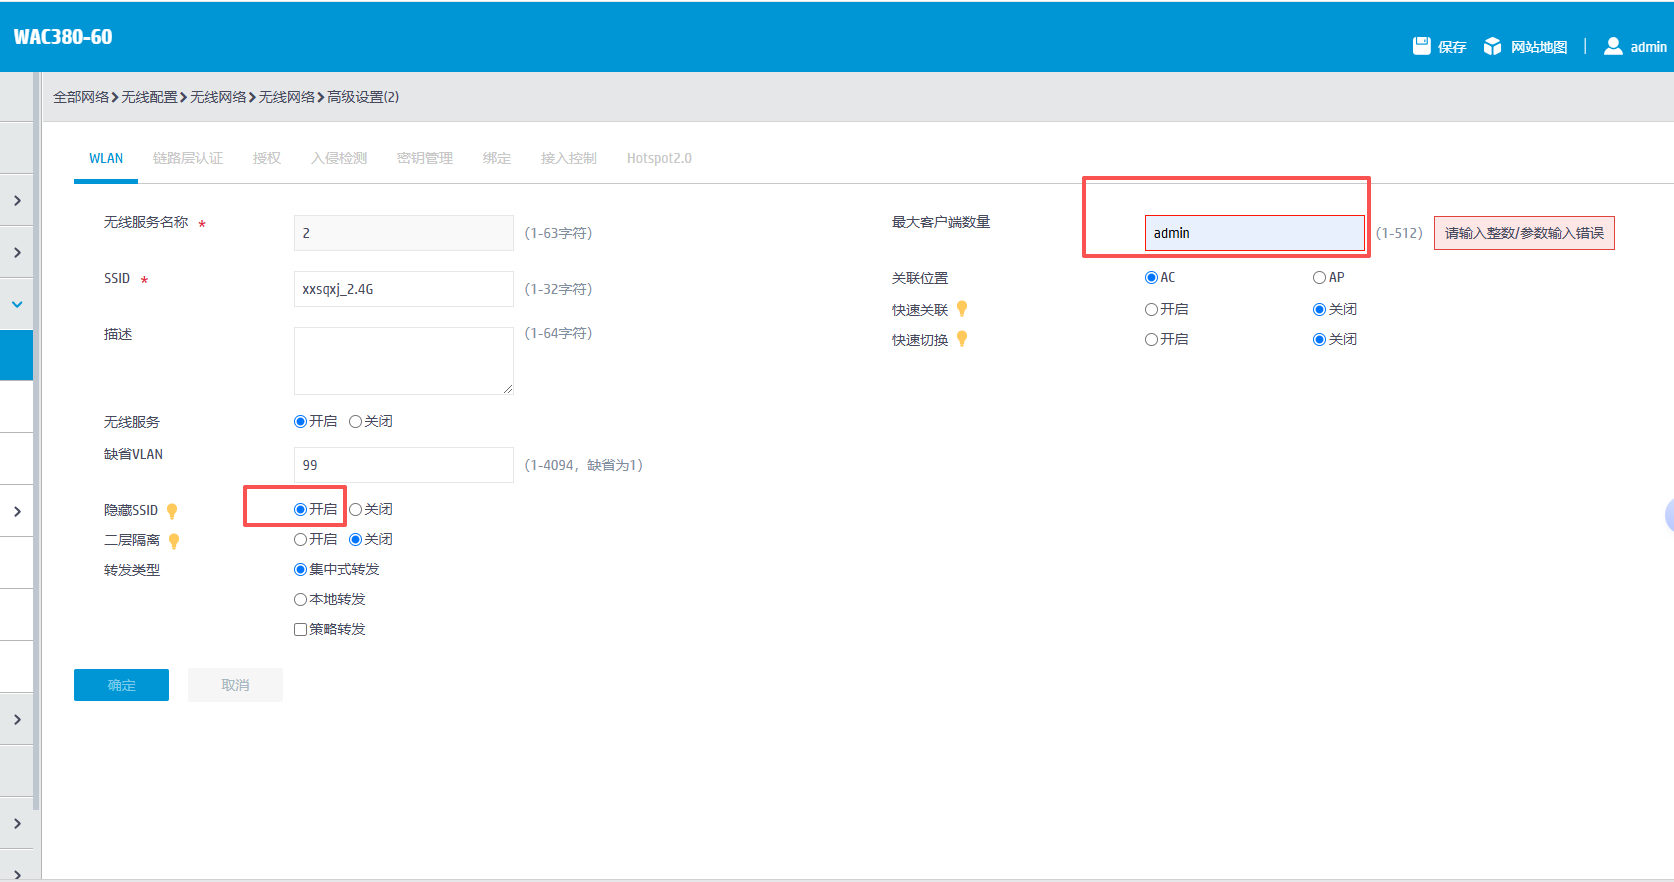This screenshot has height=882, width=1674.
Task: Switch to the 链路层认证 tab
Action: click(x=188, y=158)
